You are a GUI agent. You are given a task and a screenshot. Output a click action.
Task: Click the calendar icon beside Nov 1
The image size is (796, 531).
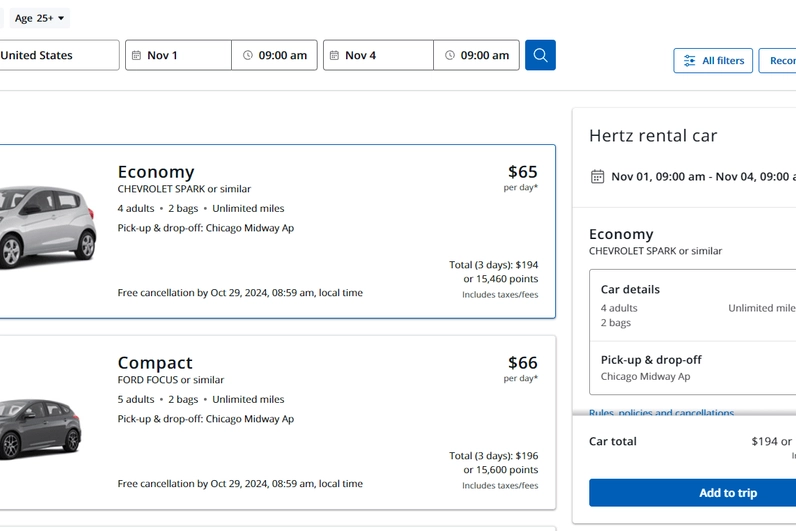[x=136, y=55]
